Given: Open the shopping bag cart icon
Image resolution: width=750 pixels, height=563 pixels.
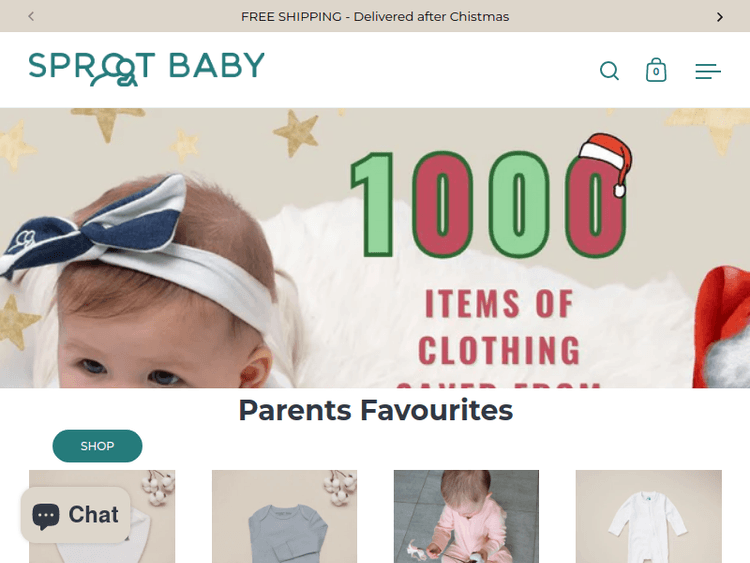Looking at the screenshot, I should click(x=656, y=70).
